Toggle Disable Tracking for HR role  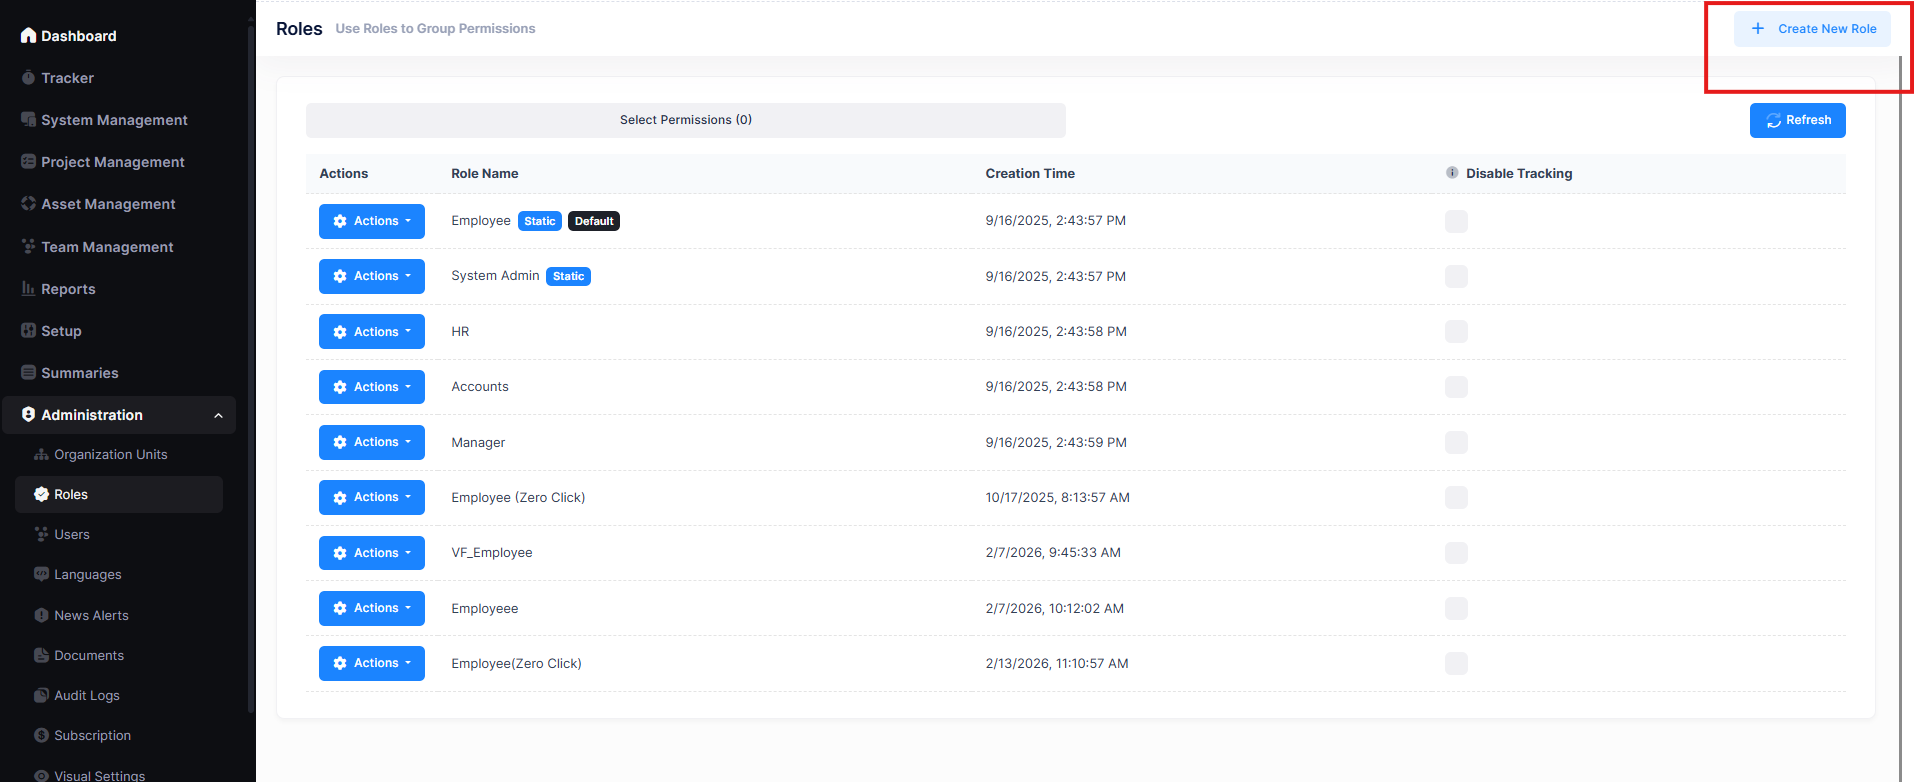(1456, 331)
